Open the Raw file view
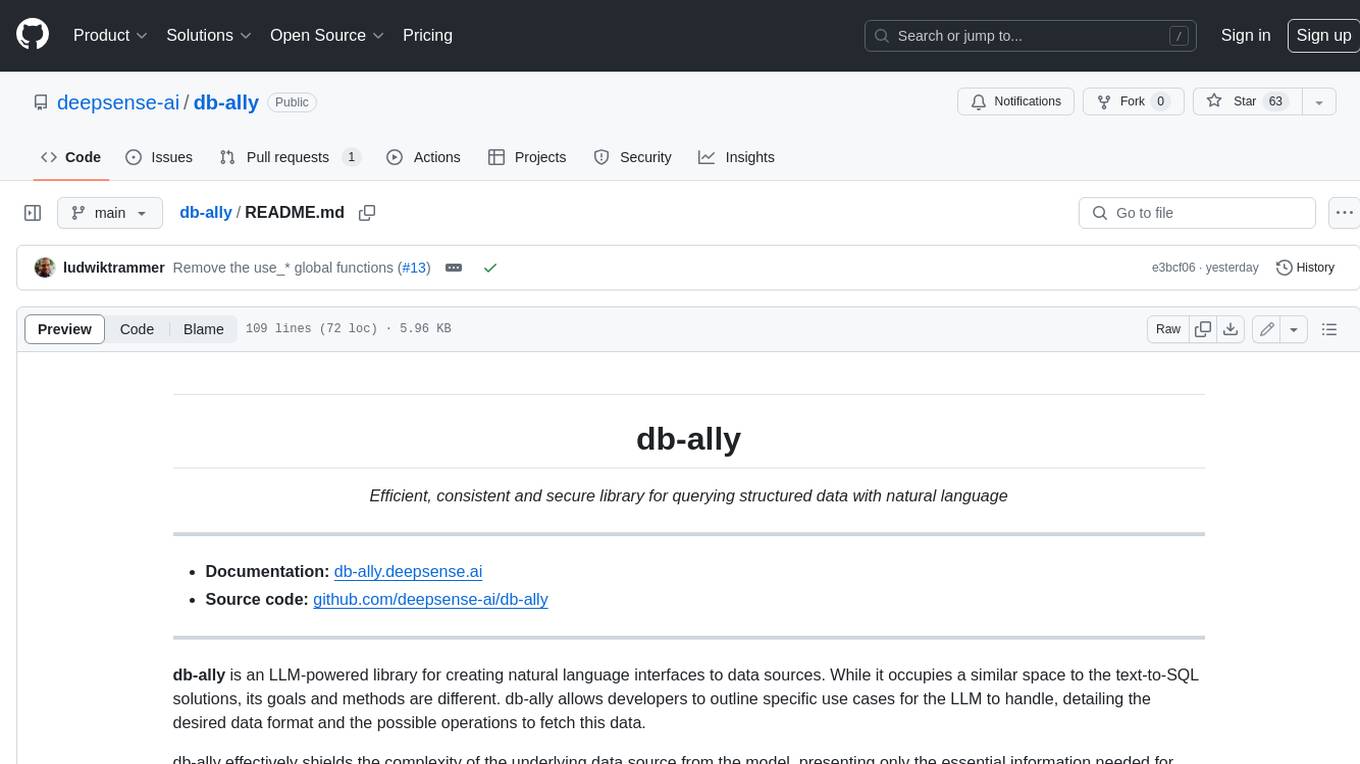 pos(1168,329)
